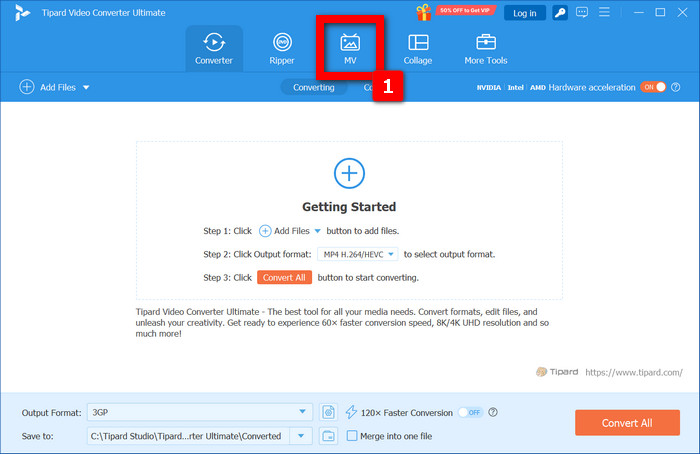Click the gift box promotion icon
The width and height of the screenshot is (700, 454).
tap(423, 12)
